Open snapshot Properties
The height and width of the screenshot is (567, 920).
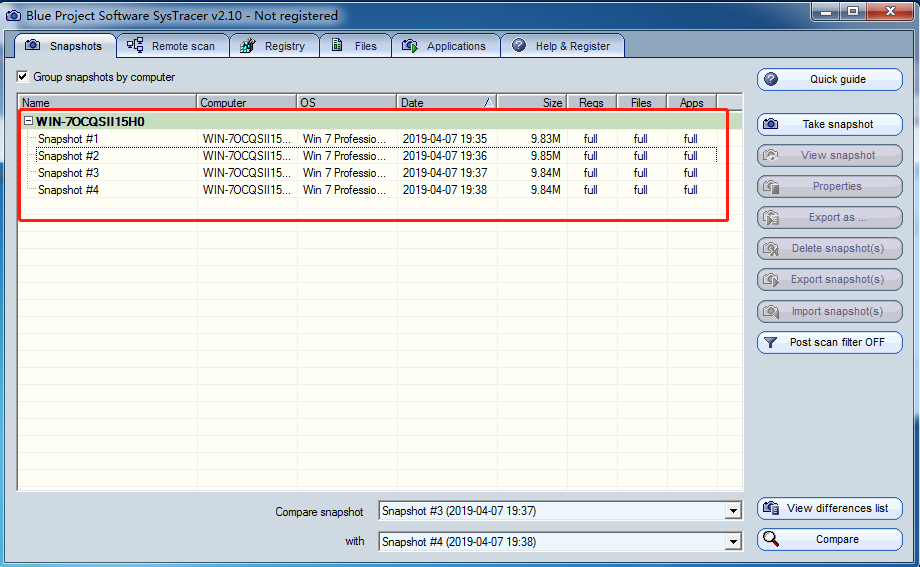[x=830, y=187]
